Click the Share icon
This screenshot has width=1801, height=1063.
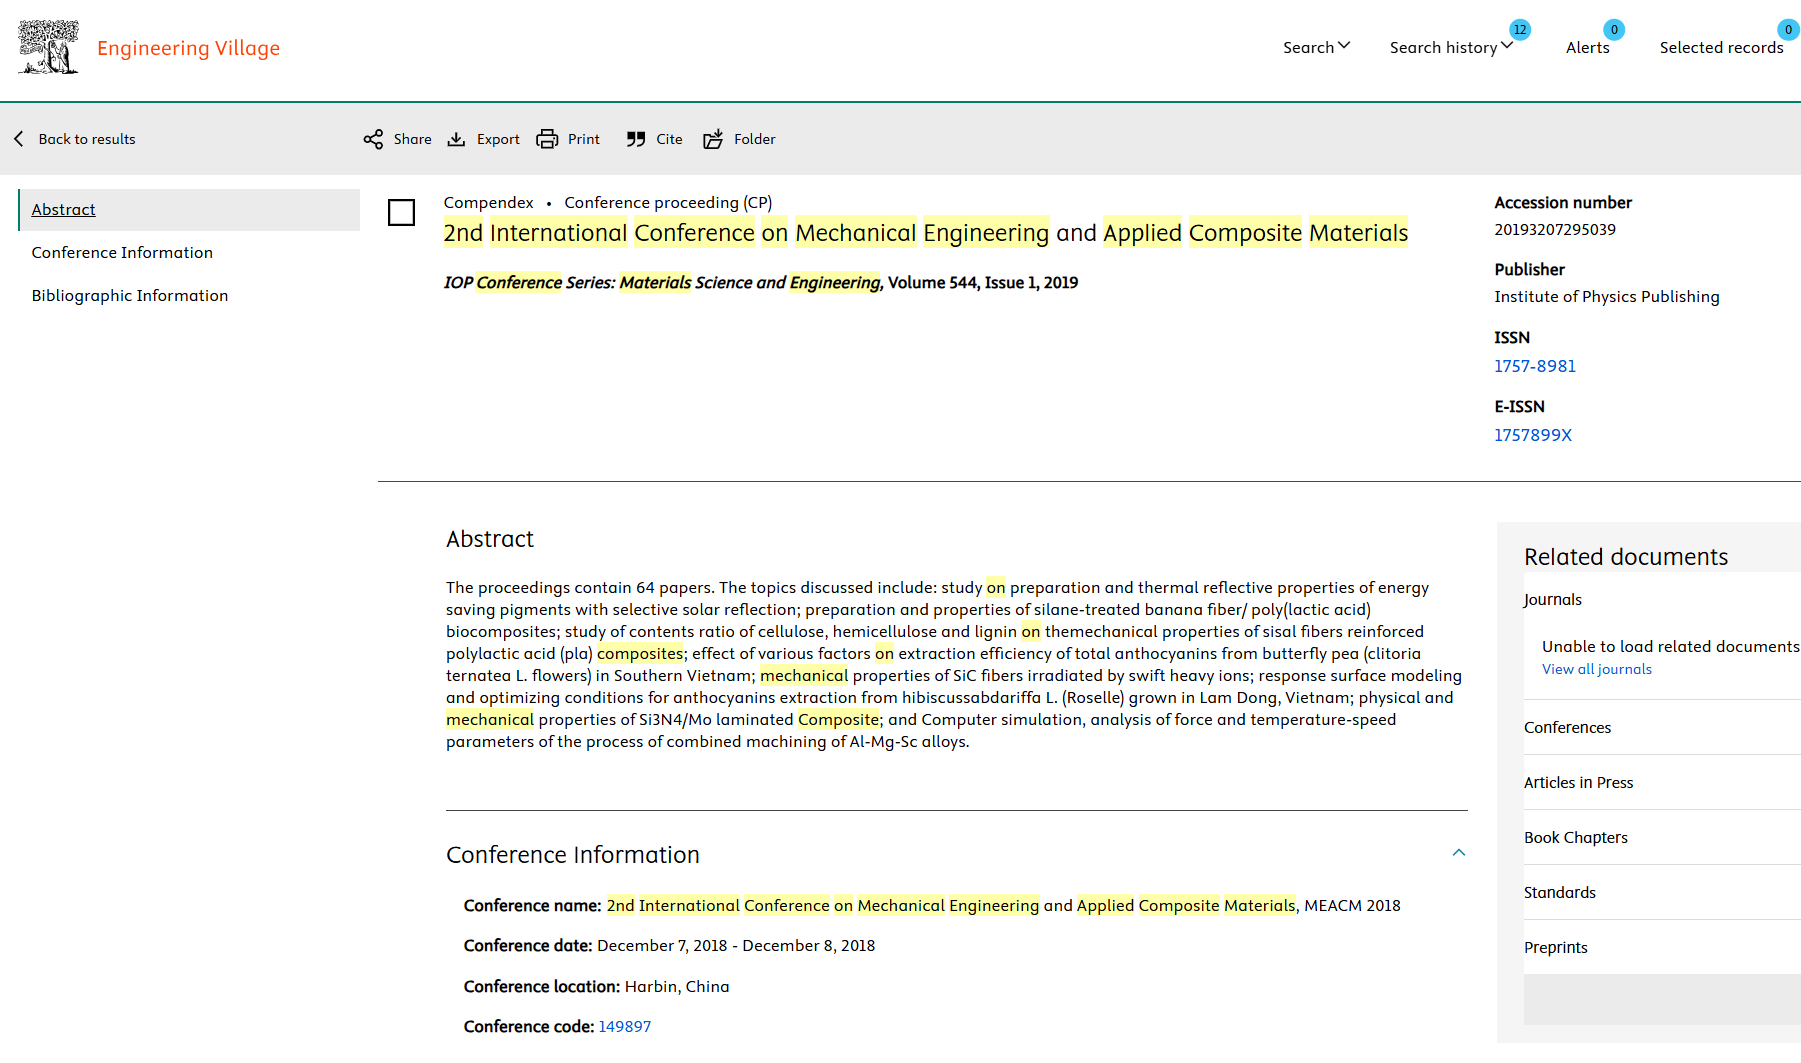click(x=373, y=139)
